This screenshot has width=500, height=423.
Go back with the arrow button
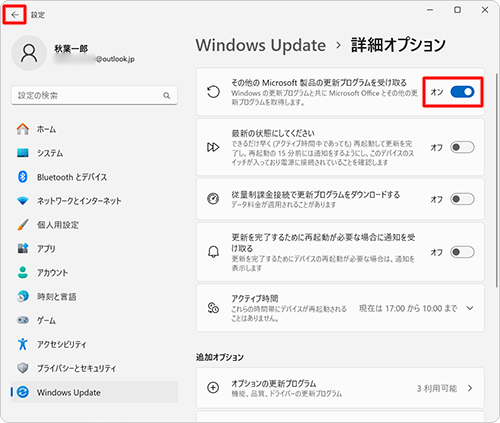[15, 15]
